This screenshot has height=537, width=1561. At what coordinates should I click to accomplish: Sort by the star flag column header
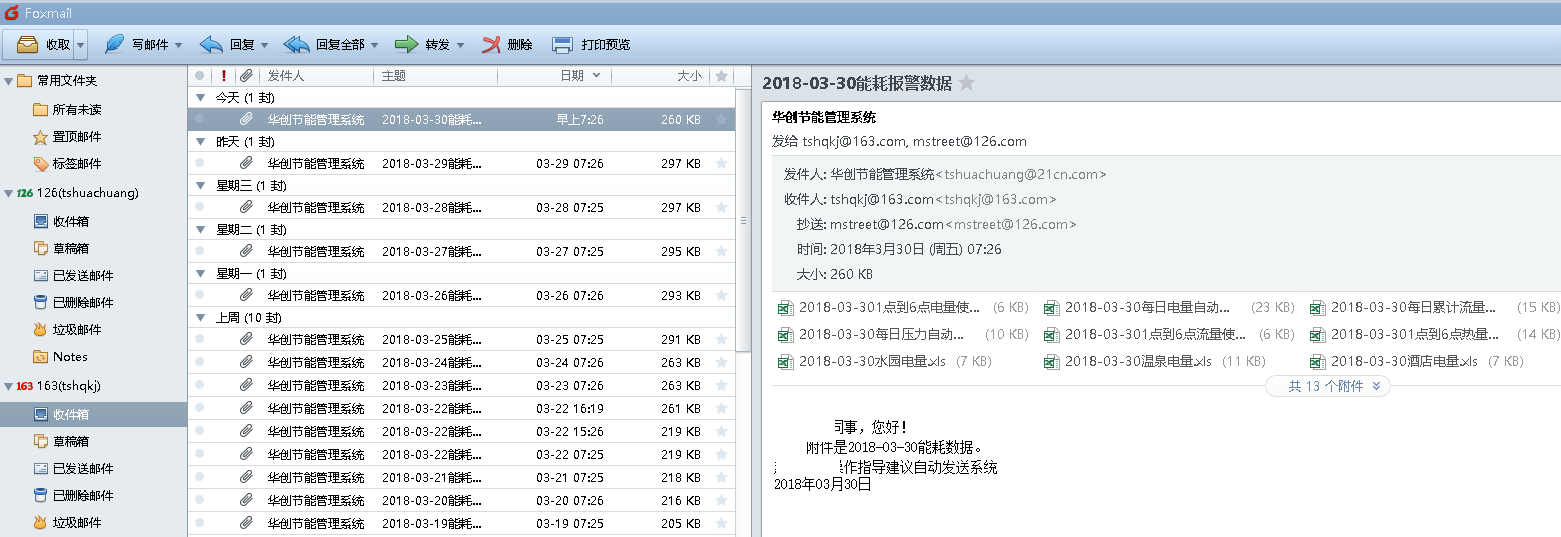pyautogui.click(x=721, y=76)
